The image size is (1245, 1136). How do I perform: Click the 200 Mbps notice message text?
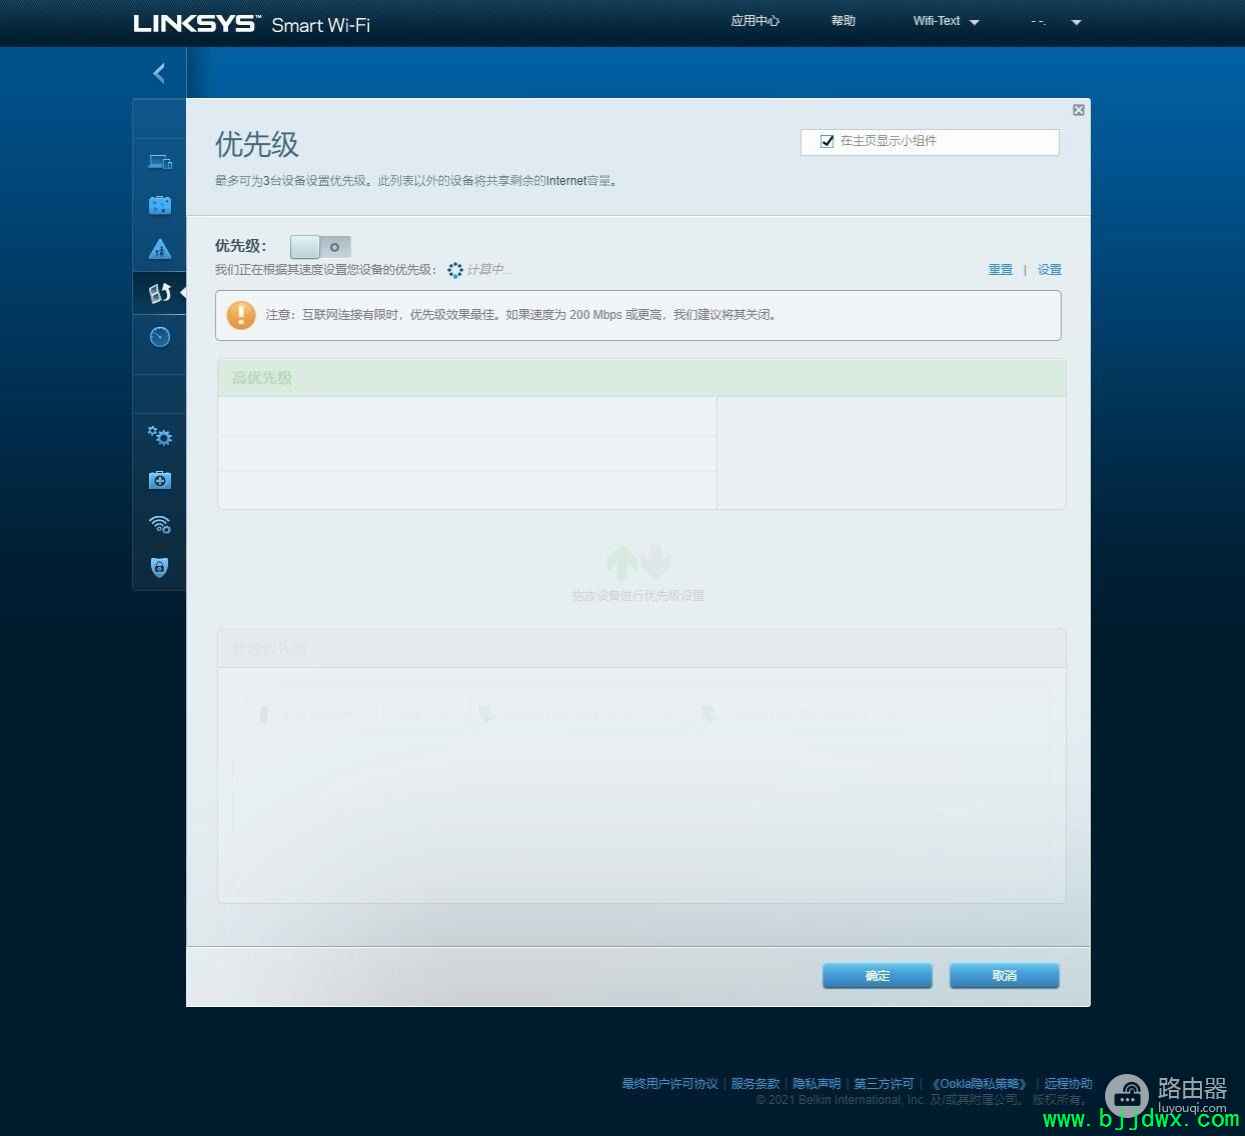click(521, 315)
